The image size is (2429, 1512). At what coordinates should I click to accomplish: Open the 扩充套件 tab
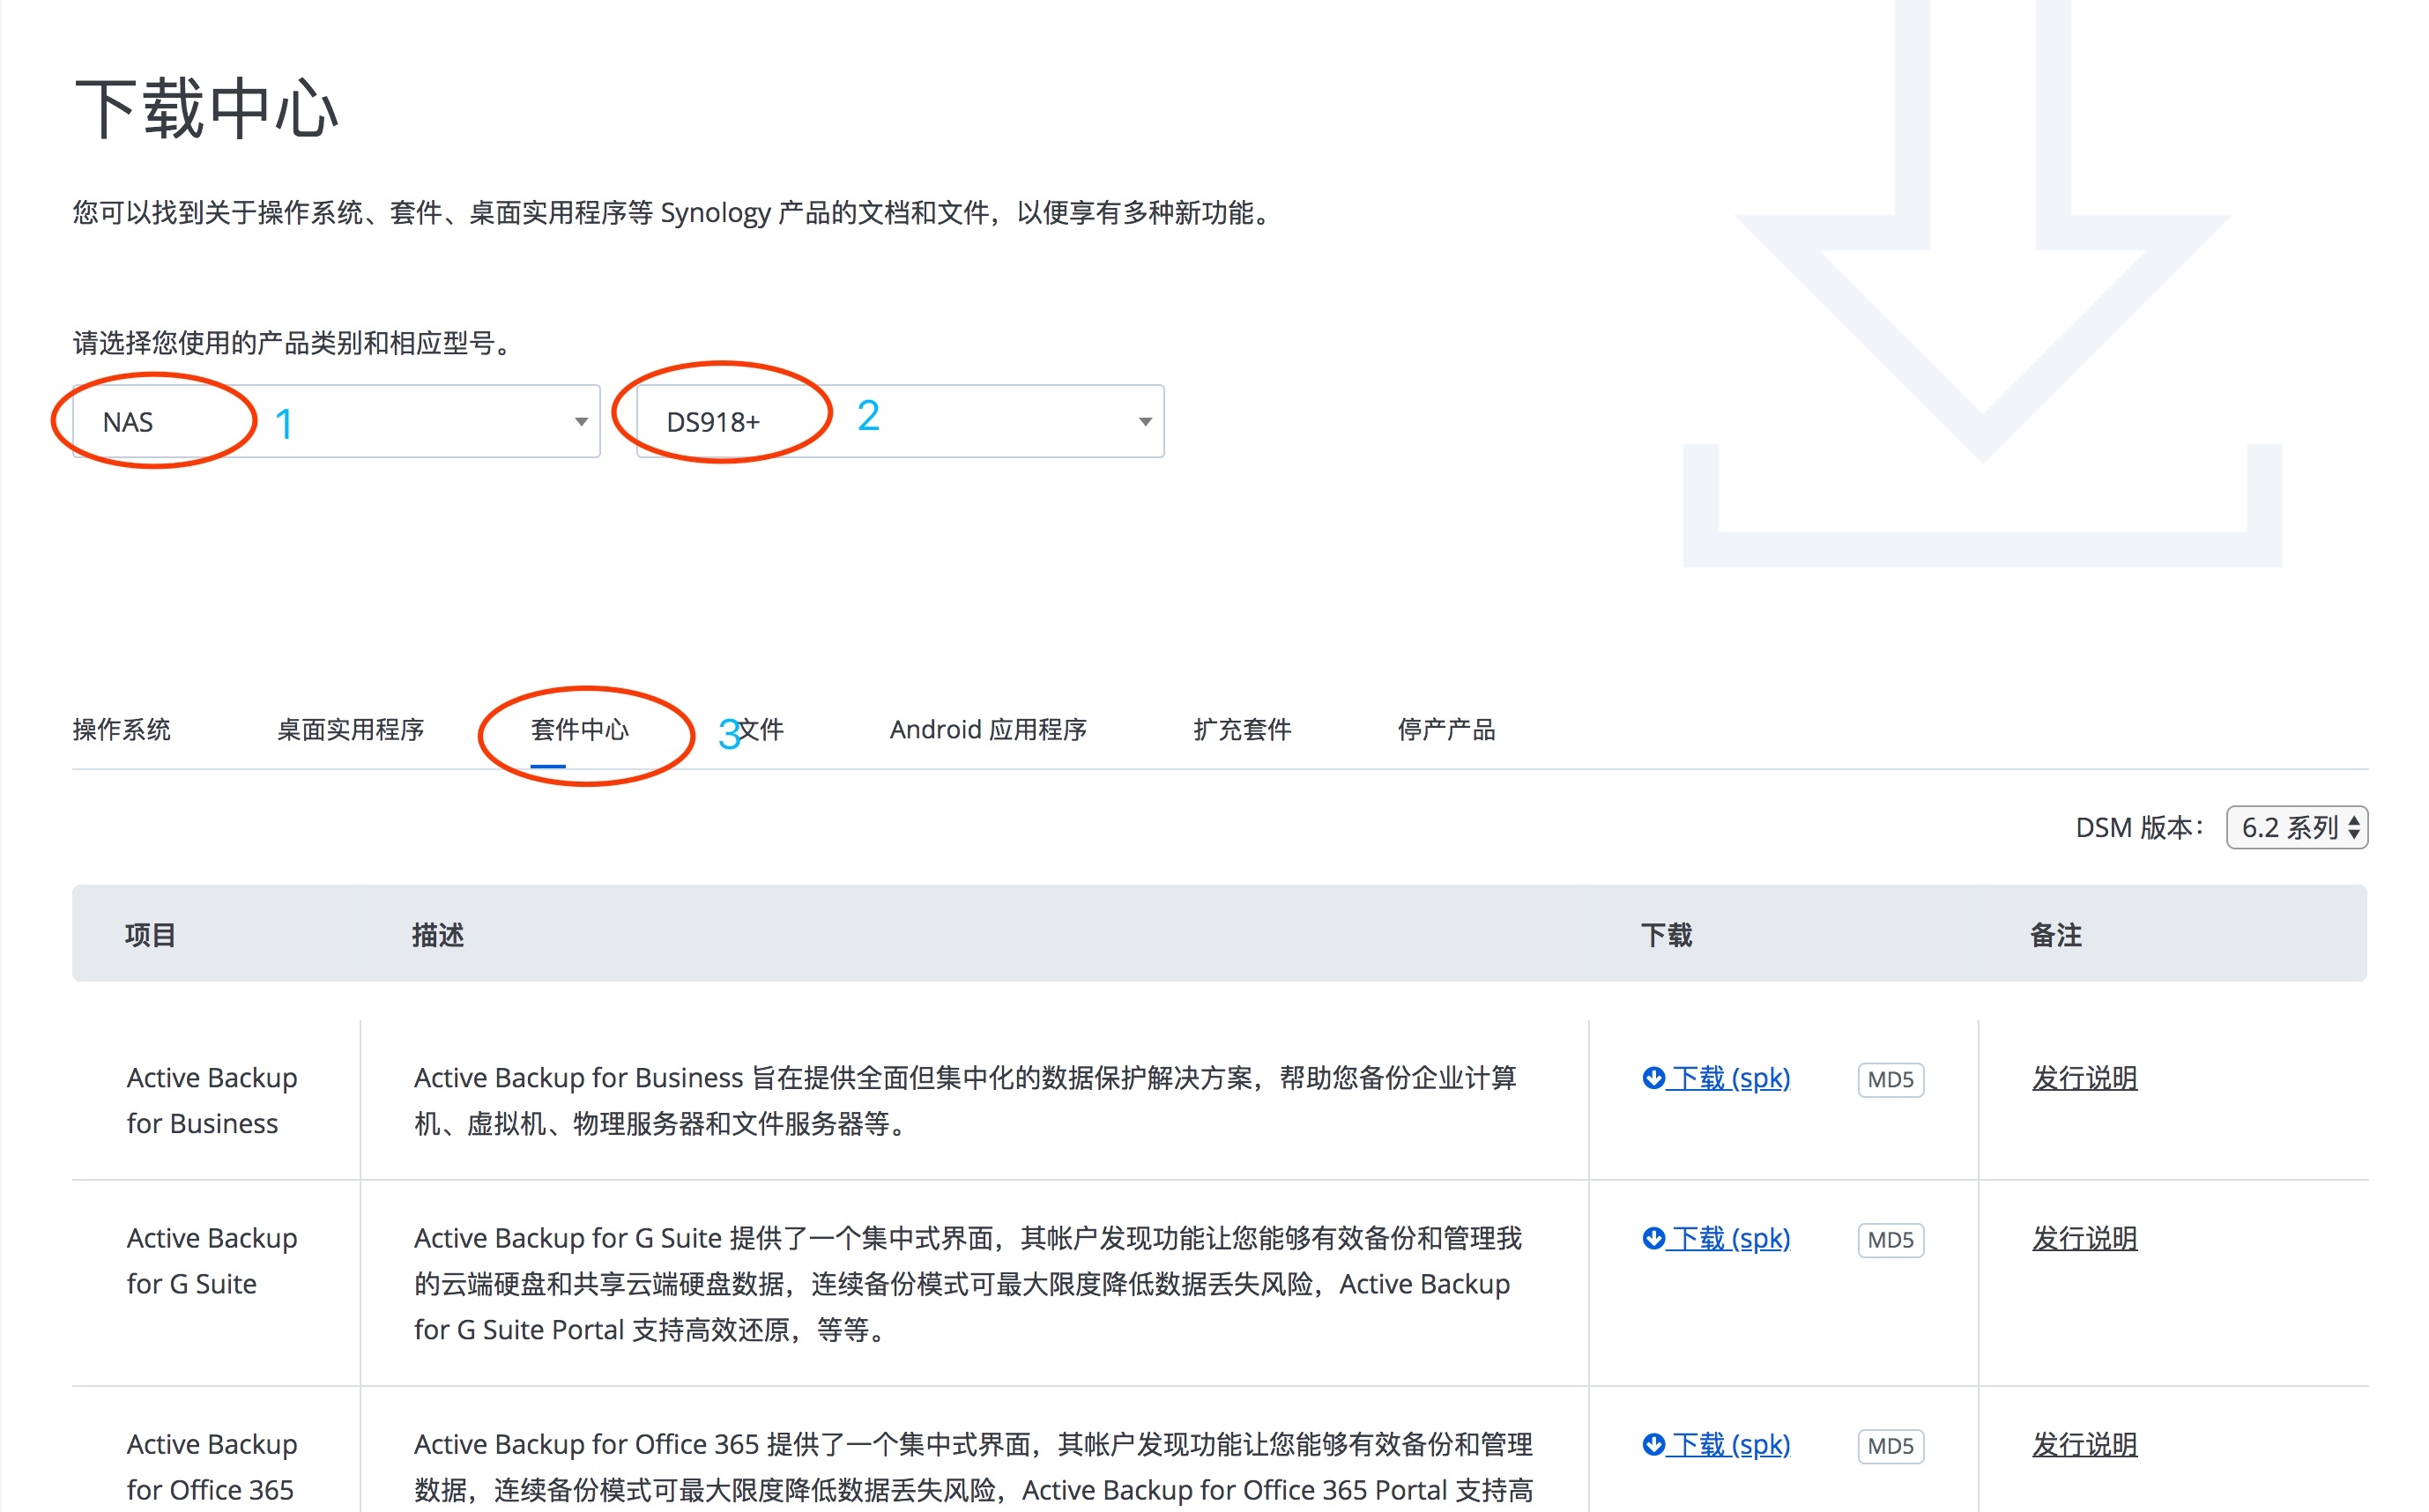[x=1242, y=729]
